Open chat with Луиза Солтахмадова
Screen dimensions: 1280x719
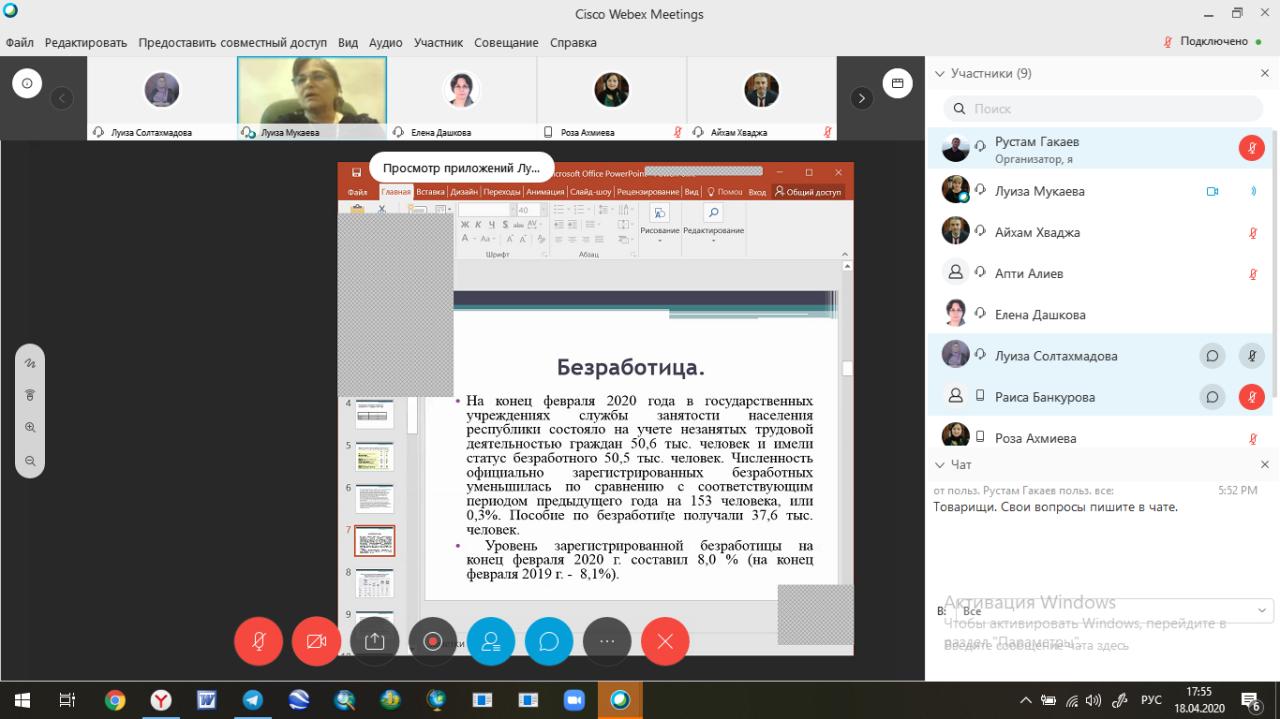[1212, 356]
